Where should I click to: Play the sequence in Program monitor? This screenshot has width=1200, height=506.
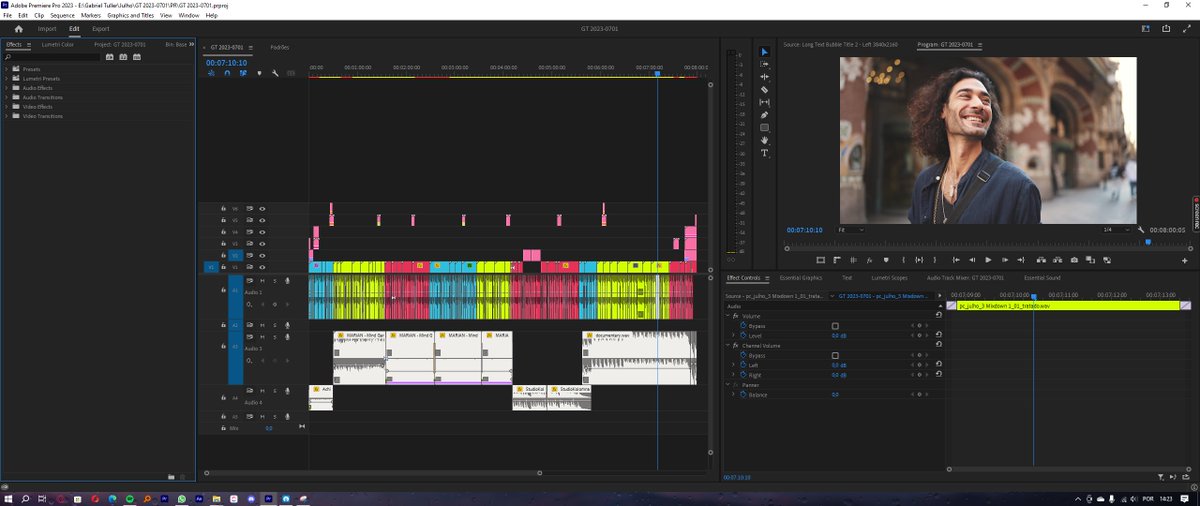[x=988, y=260]
